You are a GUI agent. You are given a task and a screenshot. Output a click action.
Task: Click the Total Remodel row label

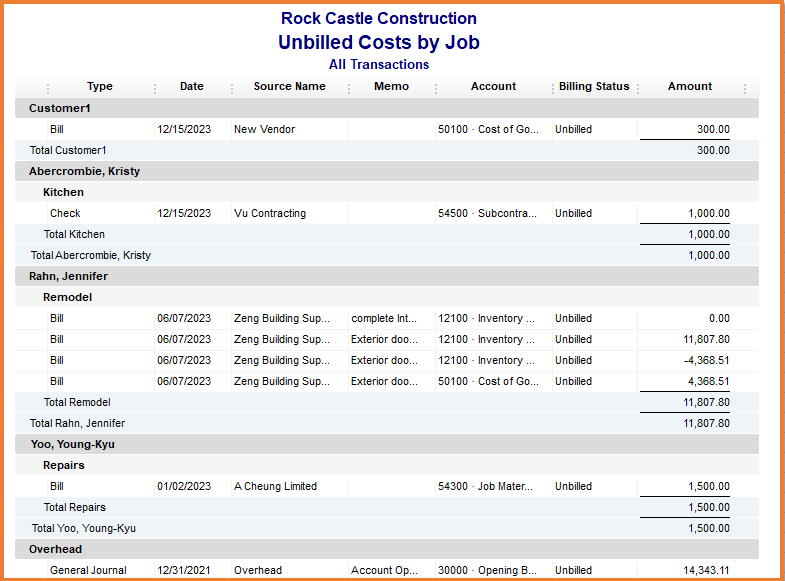(x=77, y=402)
